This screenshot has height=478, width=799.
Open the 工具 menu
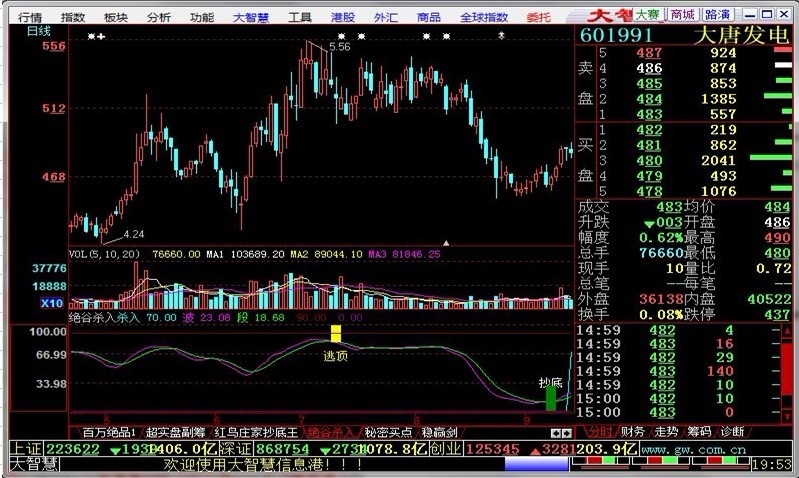(300, 17)
